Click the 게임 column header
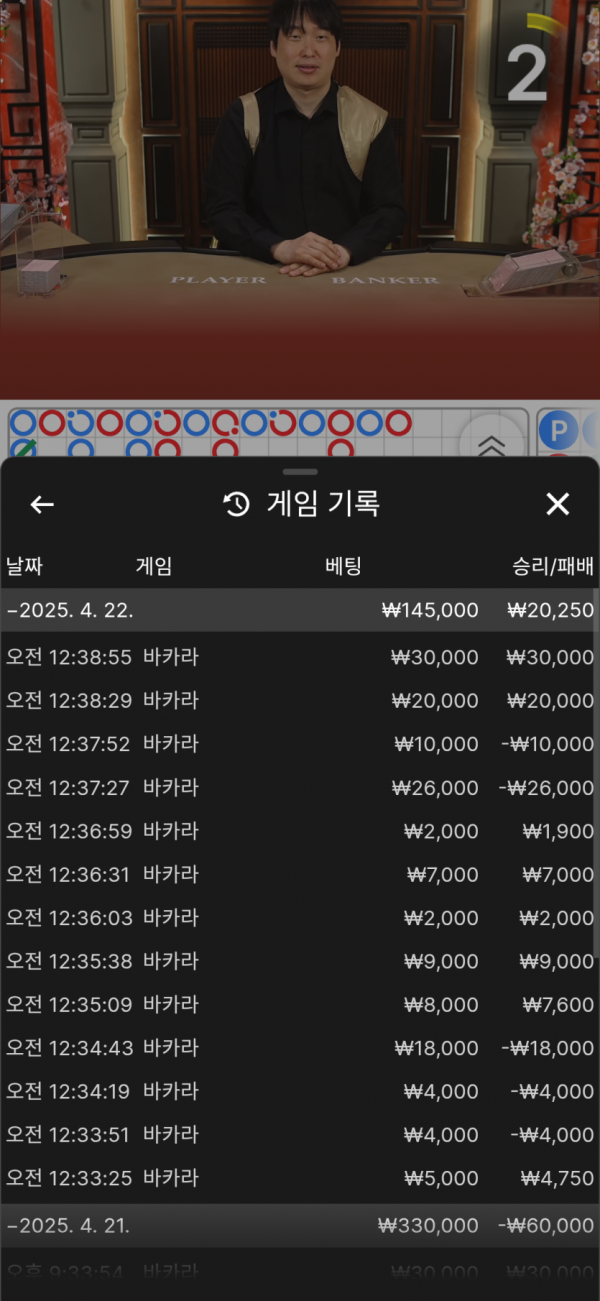600x1301 pixels. (154, 566)
